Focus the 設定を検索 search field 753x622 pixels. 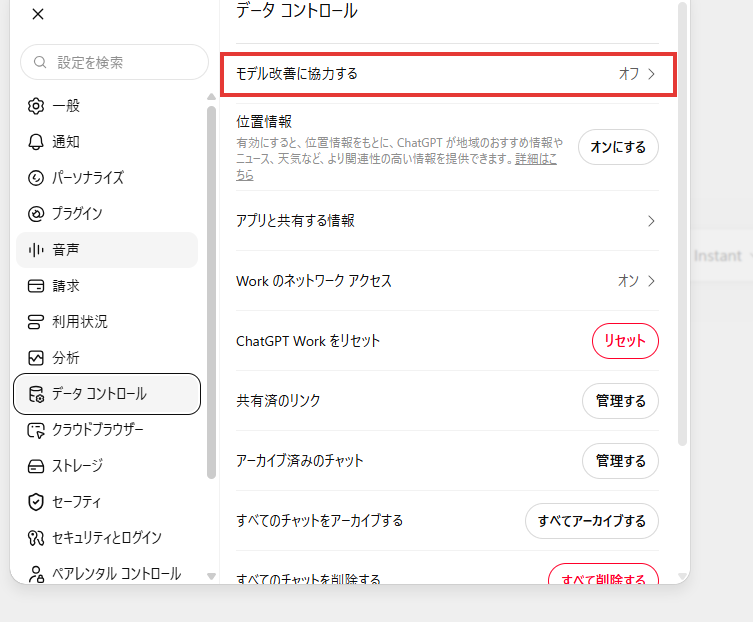(x=114, y=62)
